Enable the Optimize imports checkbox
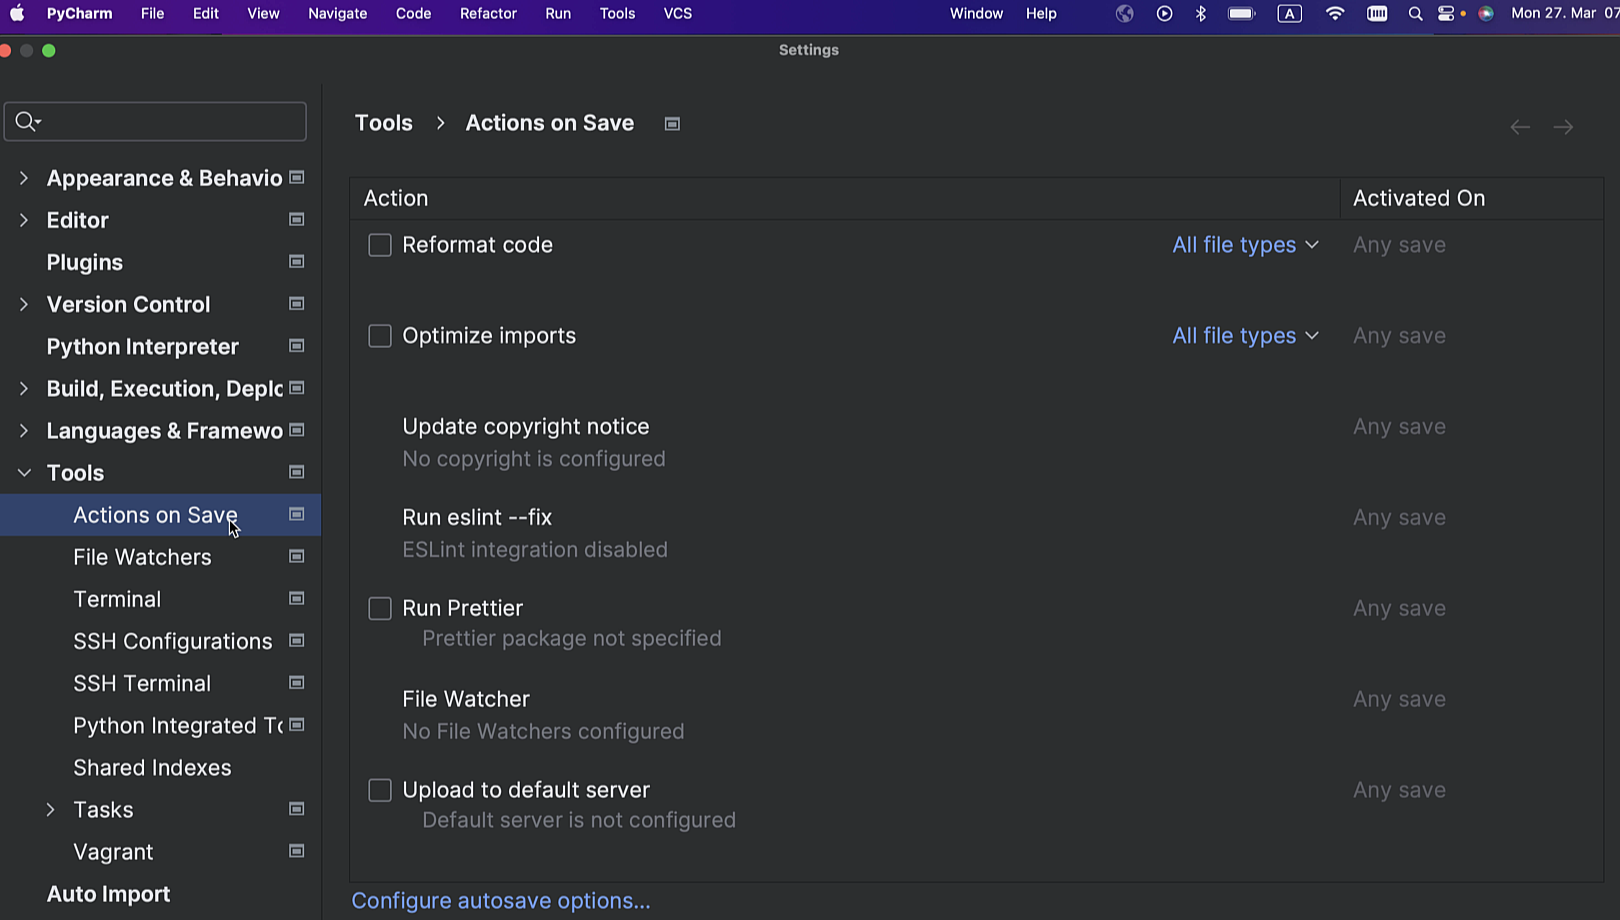Screen dimensions: 1620x920 379,336
